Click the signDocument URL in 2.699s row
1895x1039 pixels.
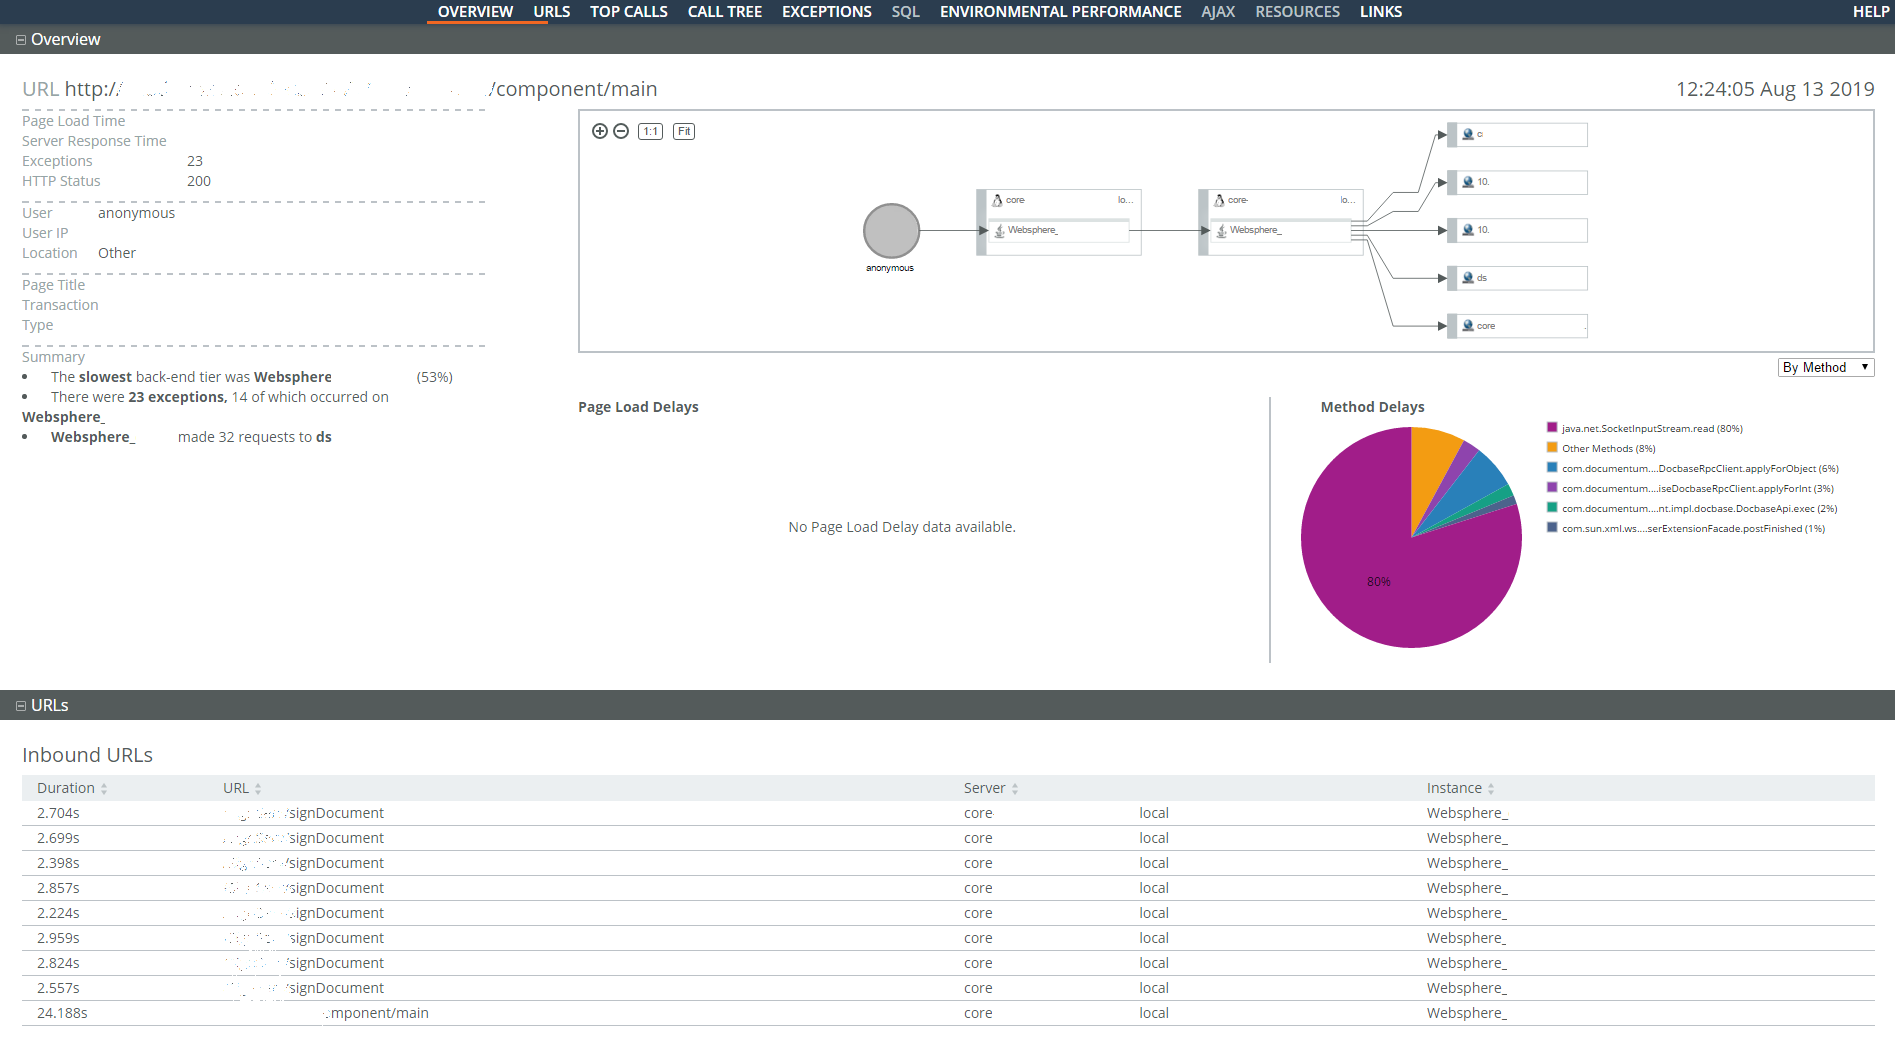click(x=336, y=839)
